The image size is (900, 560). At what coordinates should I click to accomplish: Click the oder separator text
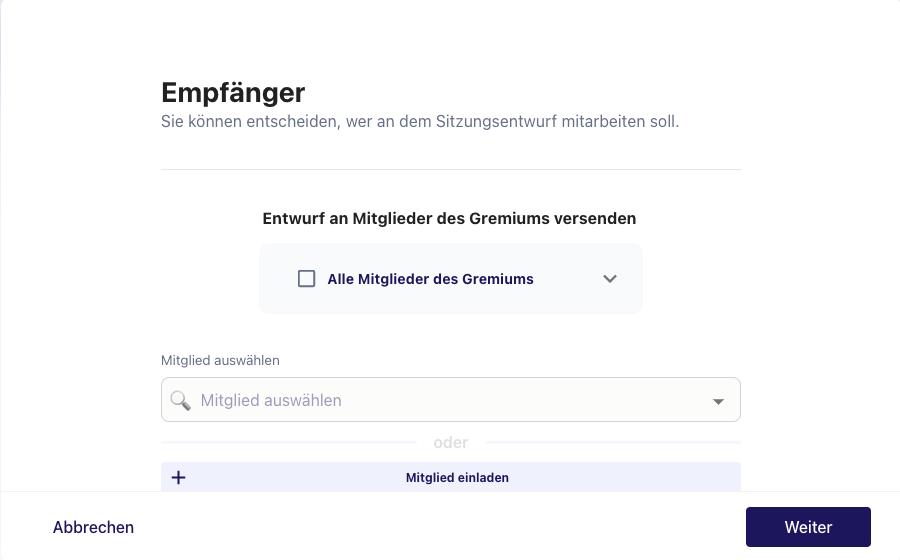pyautogui.click(x=451, y=442)
